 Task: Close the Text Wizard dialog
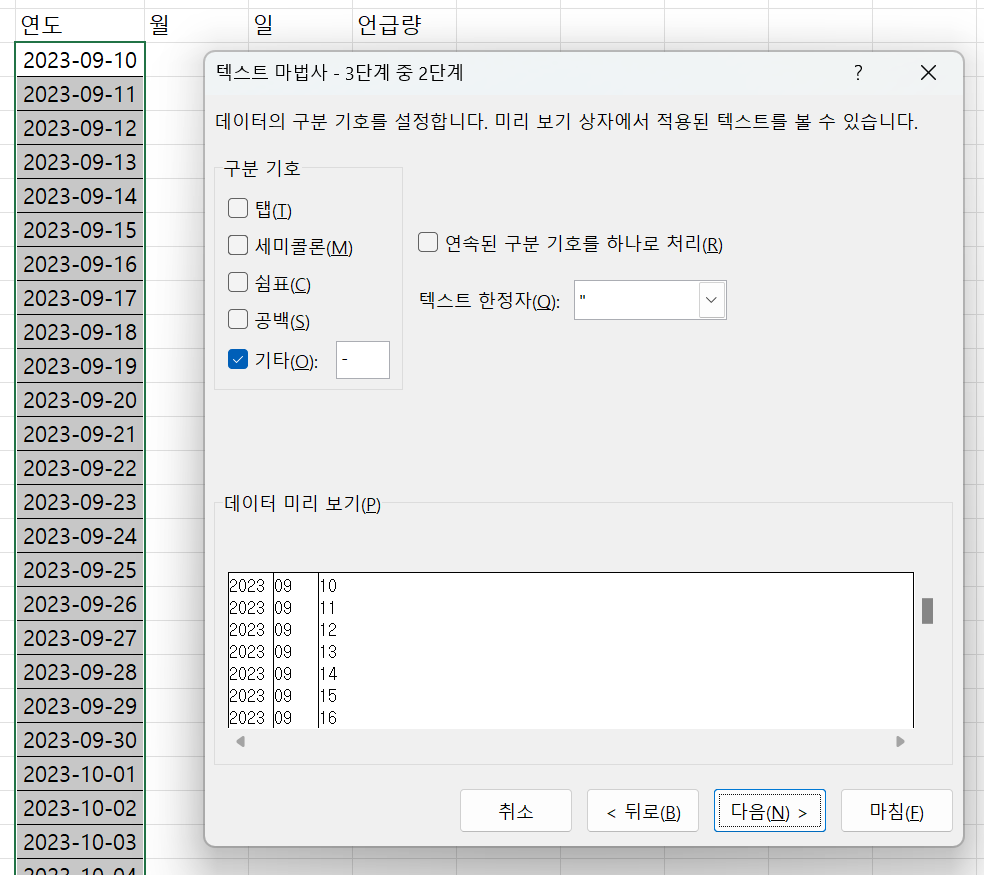coord(928,73)
